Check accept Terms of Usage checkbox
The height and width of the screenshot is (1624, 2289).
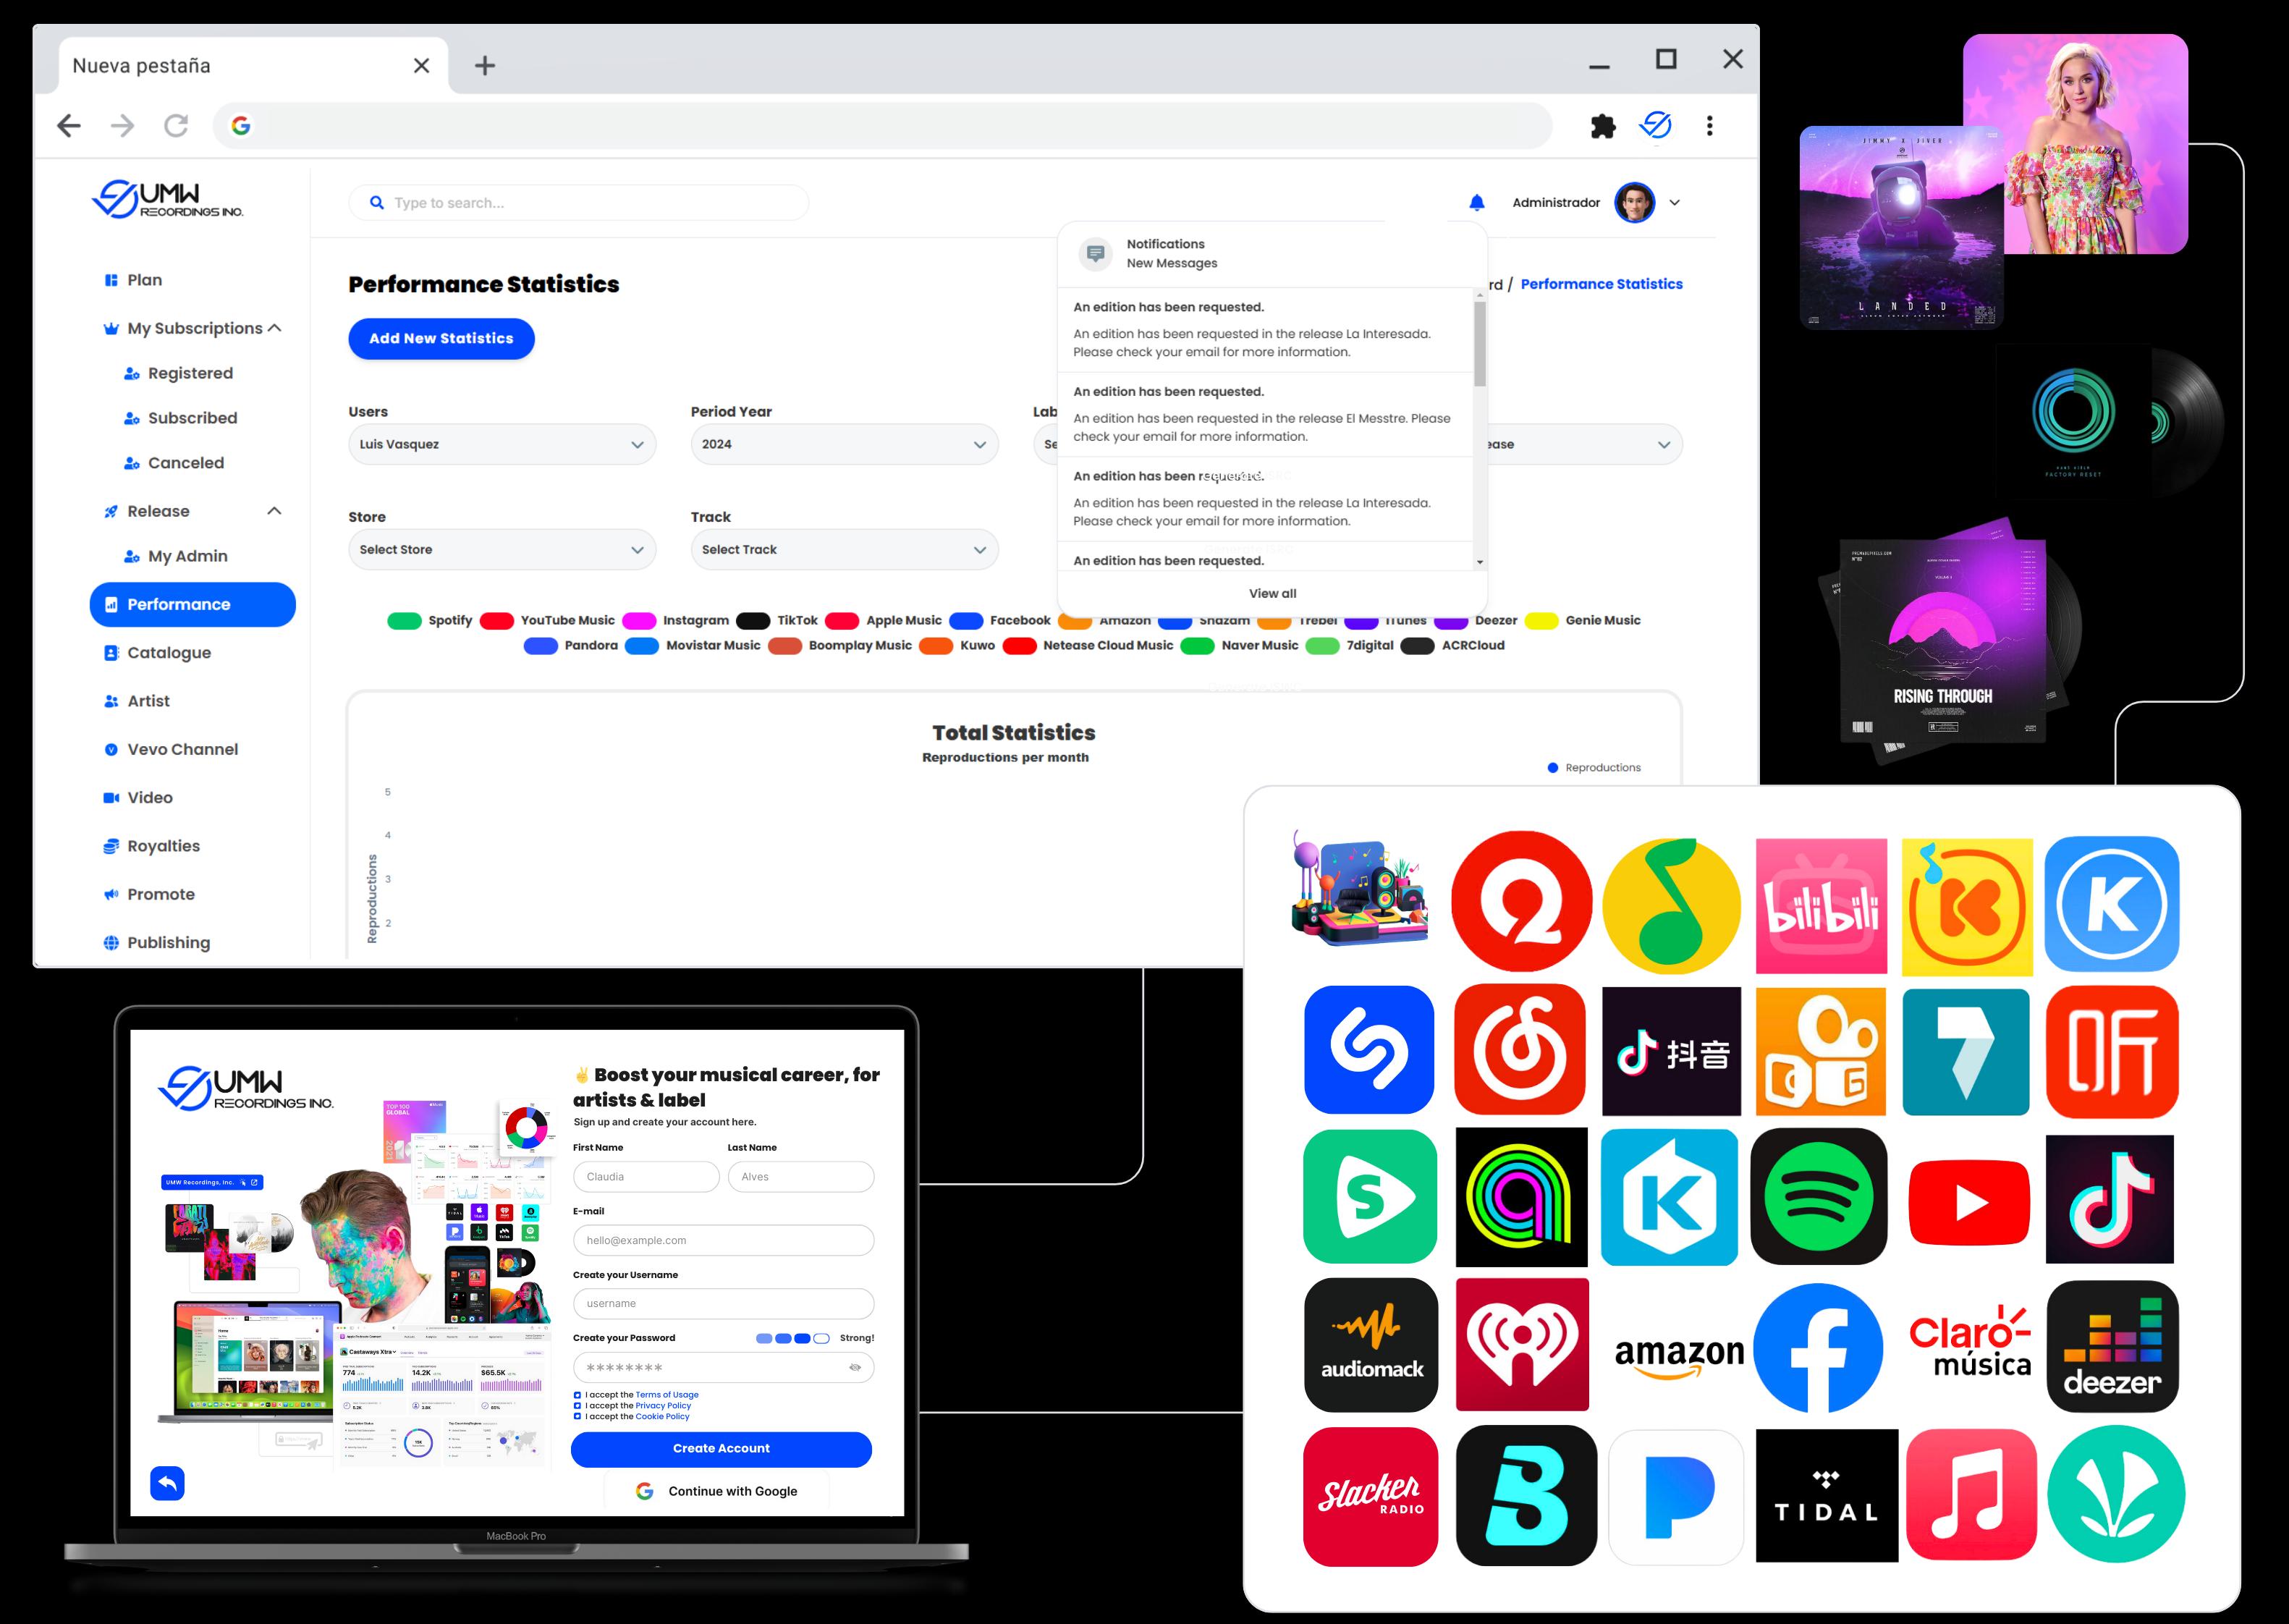pyautogui.click(x=577, y=1395)
